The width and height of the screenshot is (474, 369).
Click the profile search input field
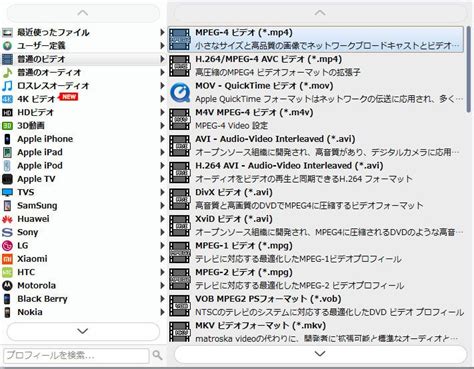click(x=76, y=355)
